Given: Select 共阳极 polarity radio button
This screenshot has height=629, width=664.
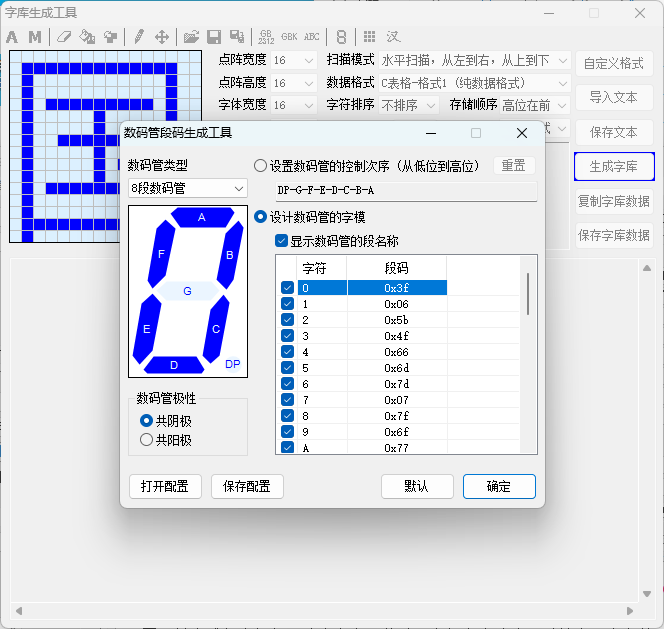Looking at the screenshot, I should 146,440.
